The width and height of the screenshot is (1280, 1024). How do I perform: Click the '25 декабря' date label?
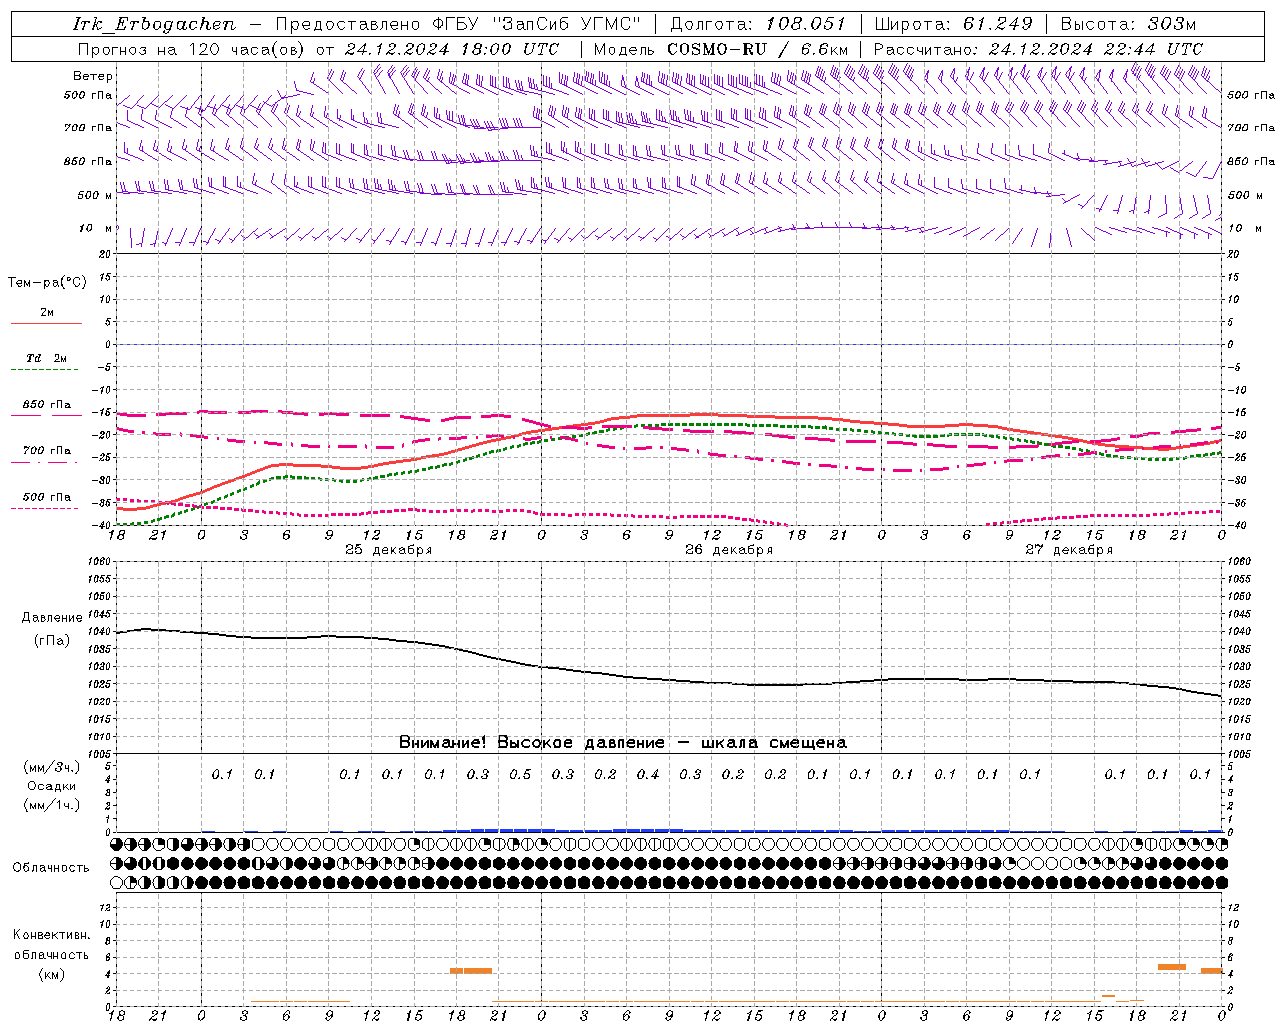pos(389,550)
